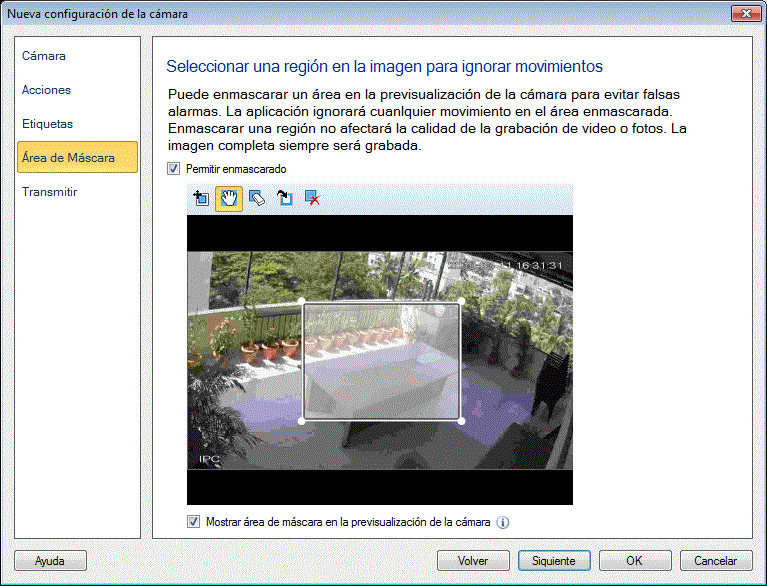Screen dimensions: 767x586
Task: Select the hand move tool
Action: pos(229,198)
